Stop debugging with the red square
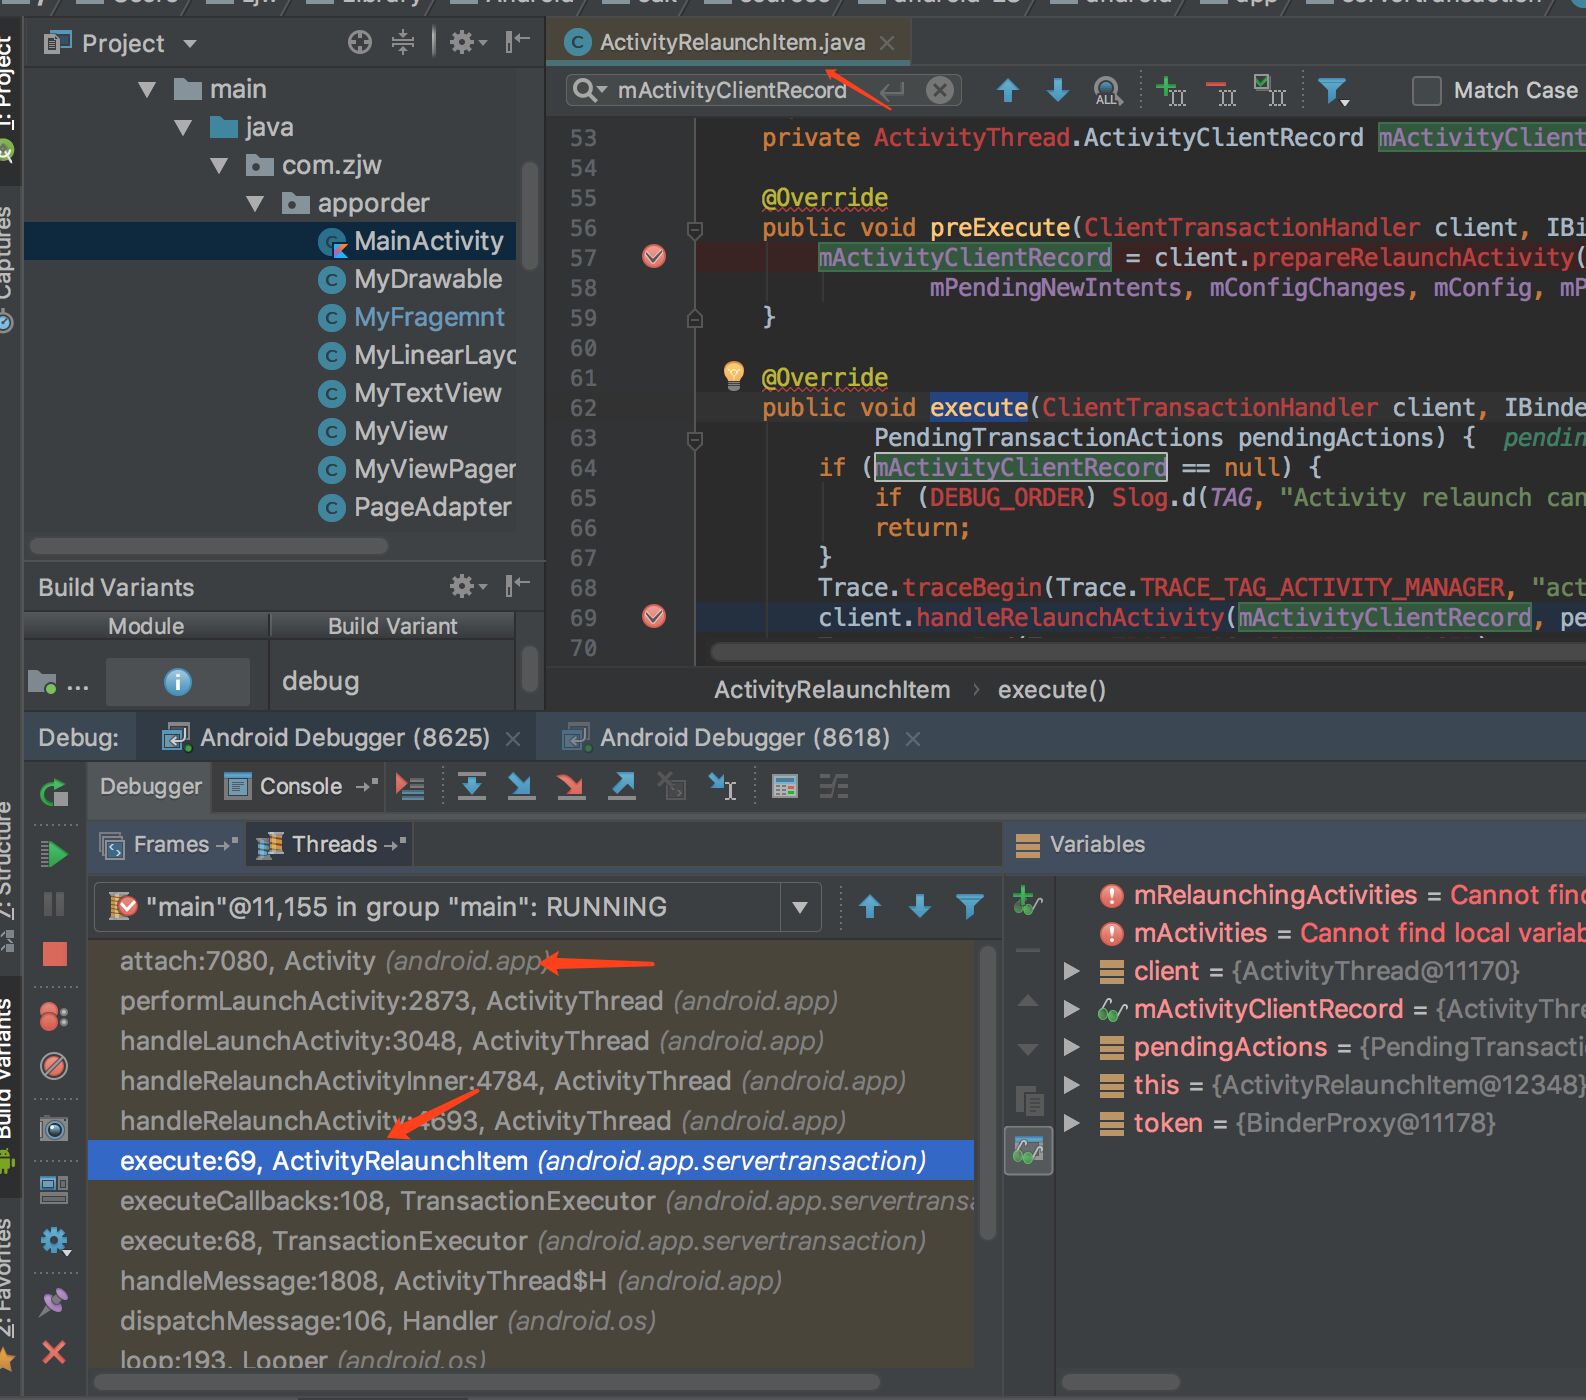 point(54,954)
